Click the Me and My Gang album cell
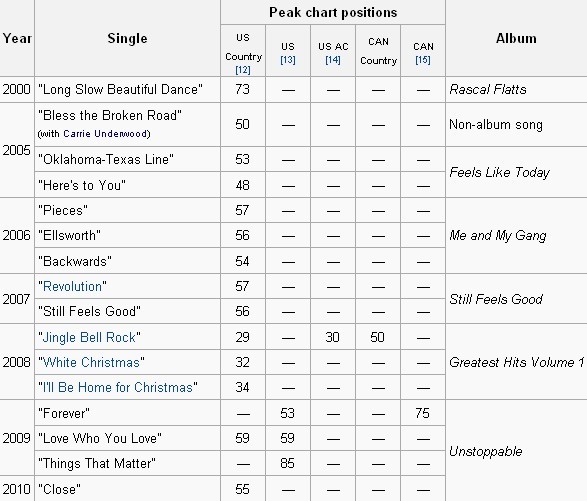 516,236
